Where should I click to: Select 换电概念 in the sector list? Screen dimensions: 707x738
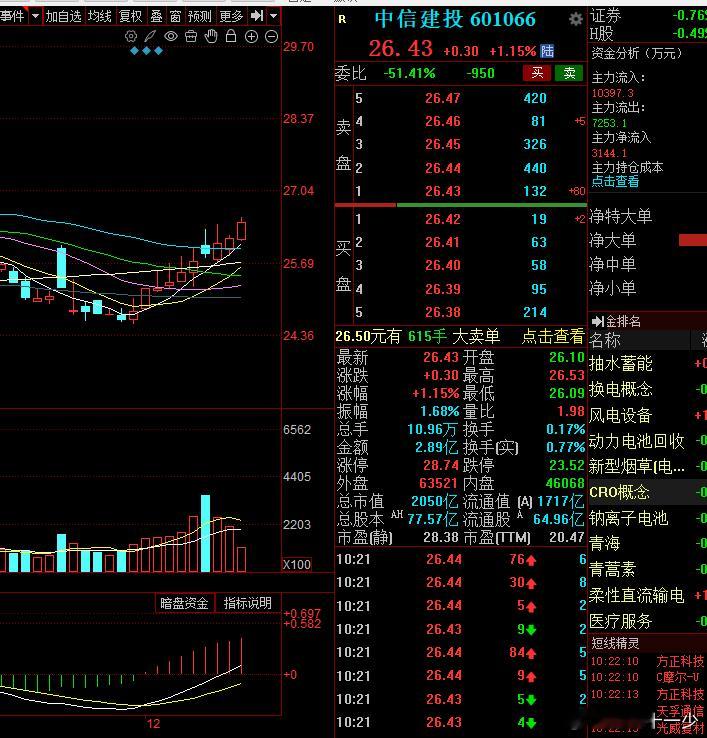point(620,389)
